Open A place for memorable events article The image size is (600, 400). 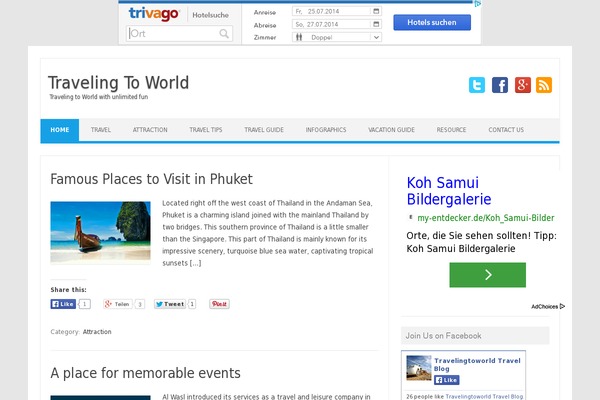click(145, 373)
